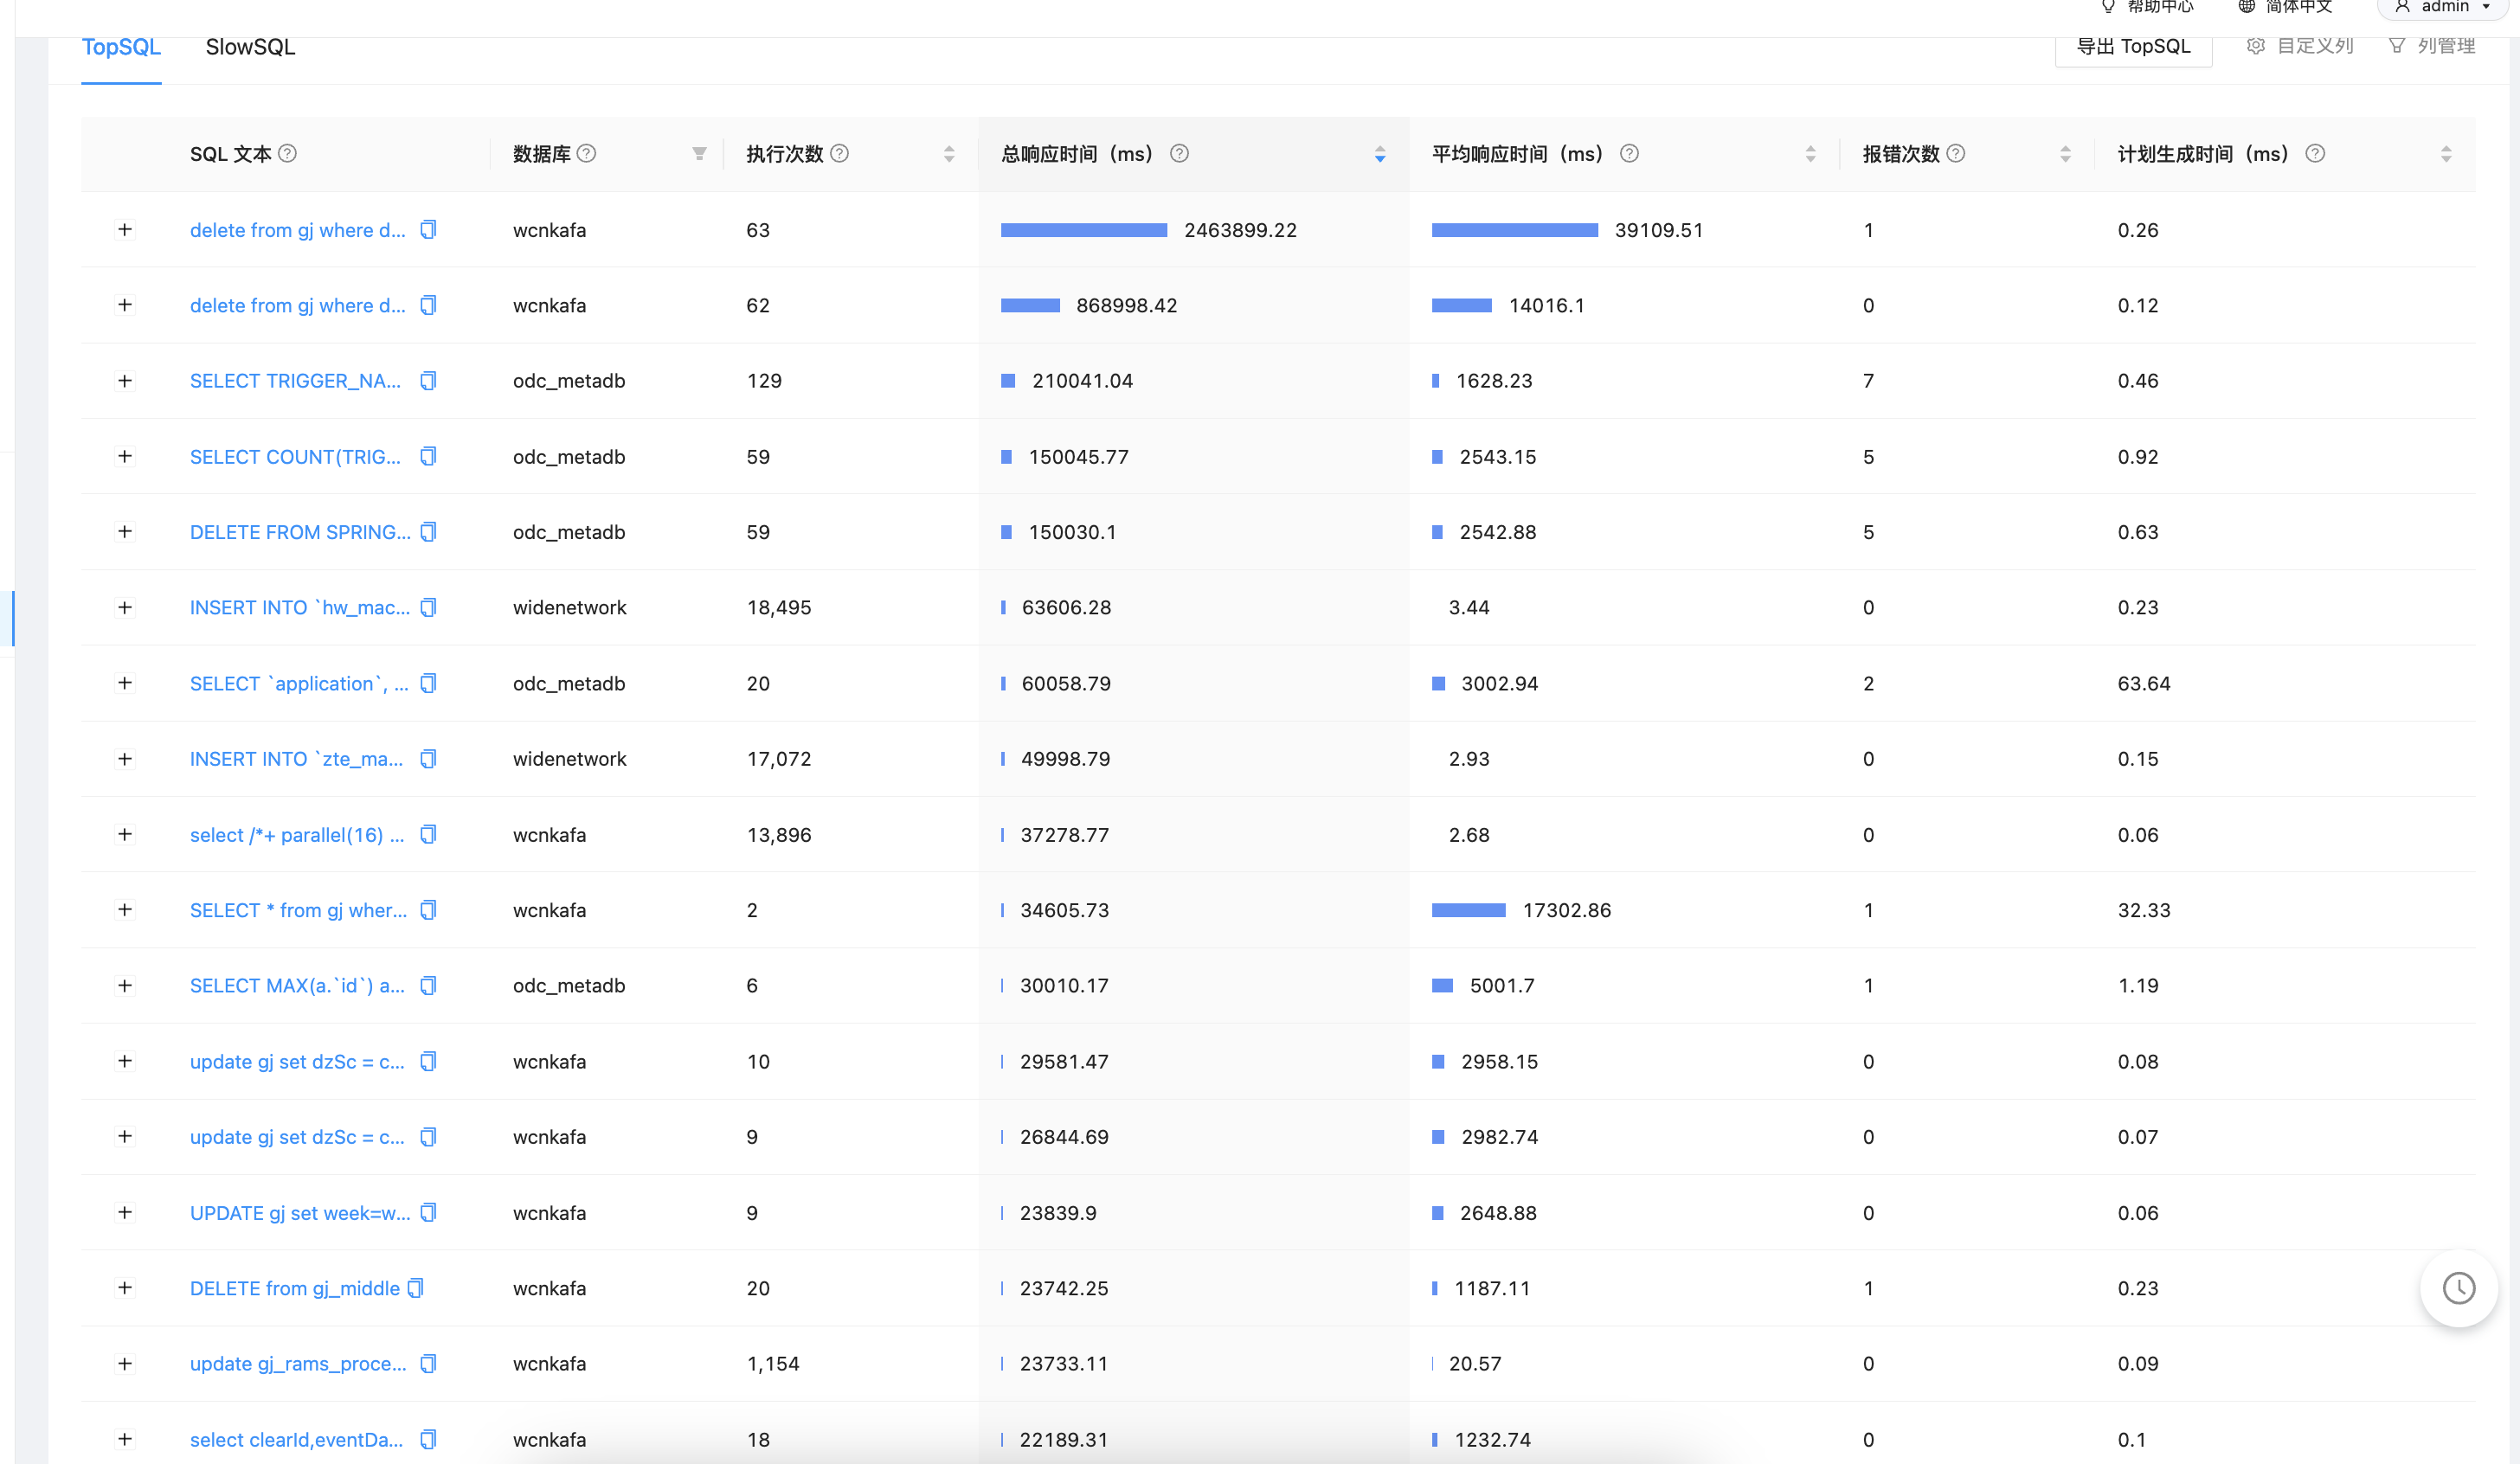
Task: Copy the SELECT `application` SQL text
Action: click(428, 684)
